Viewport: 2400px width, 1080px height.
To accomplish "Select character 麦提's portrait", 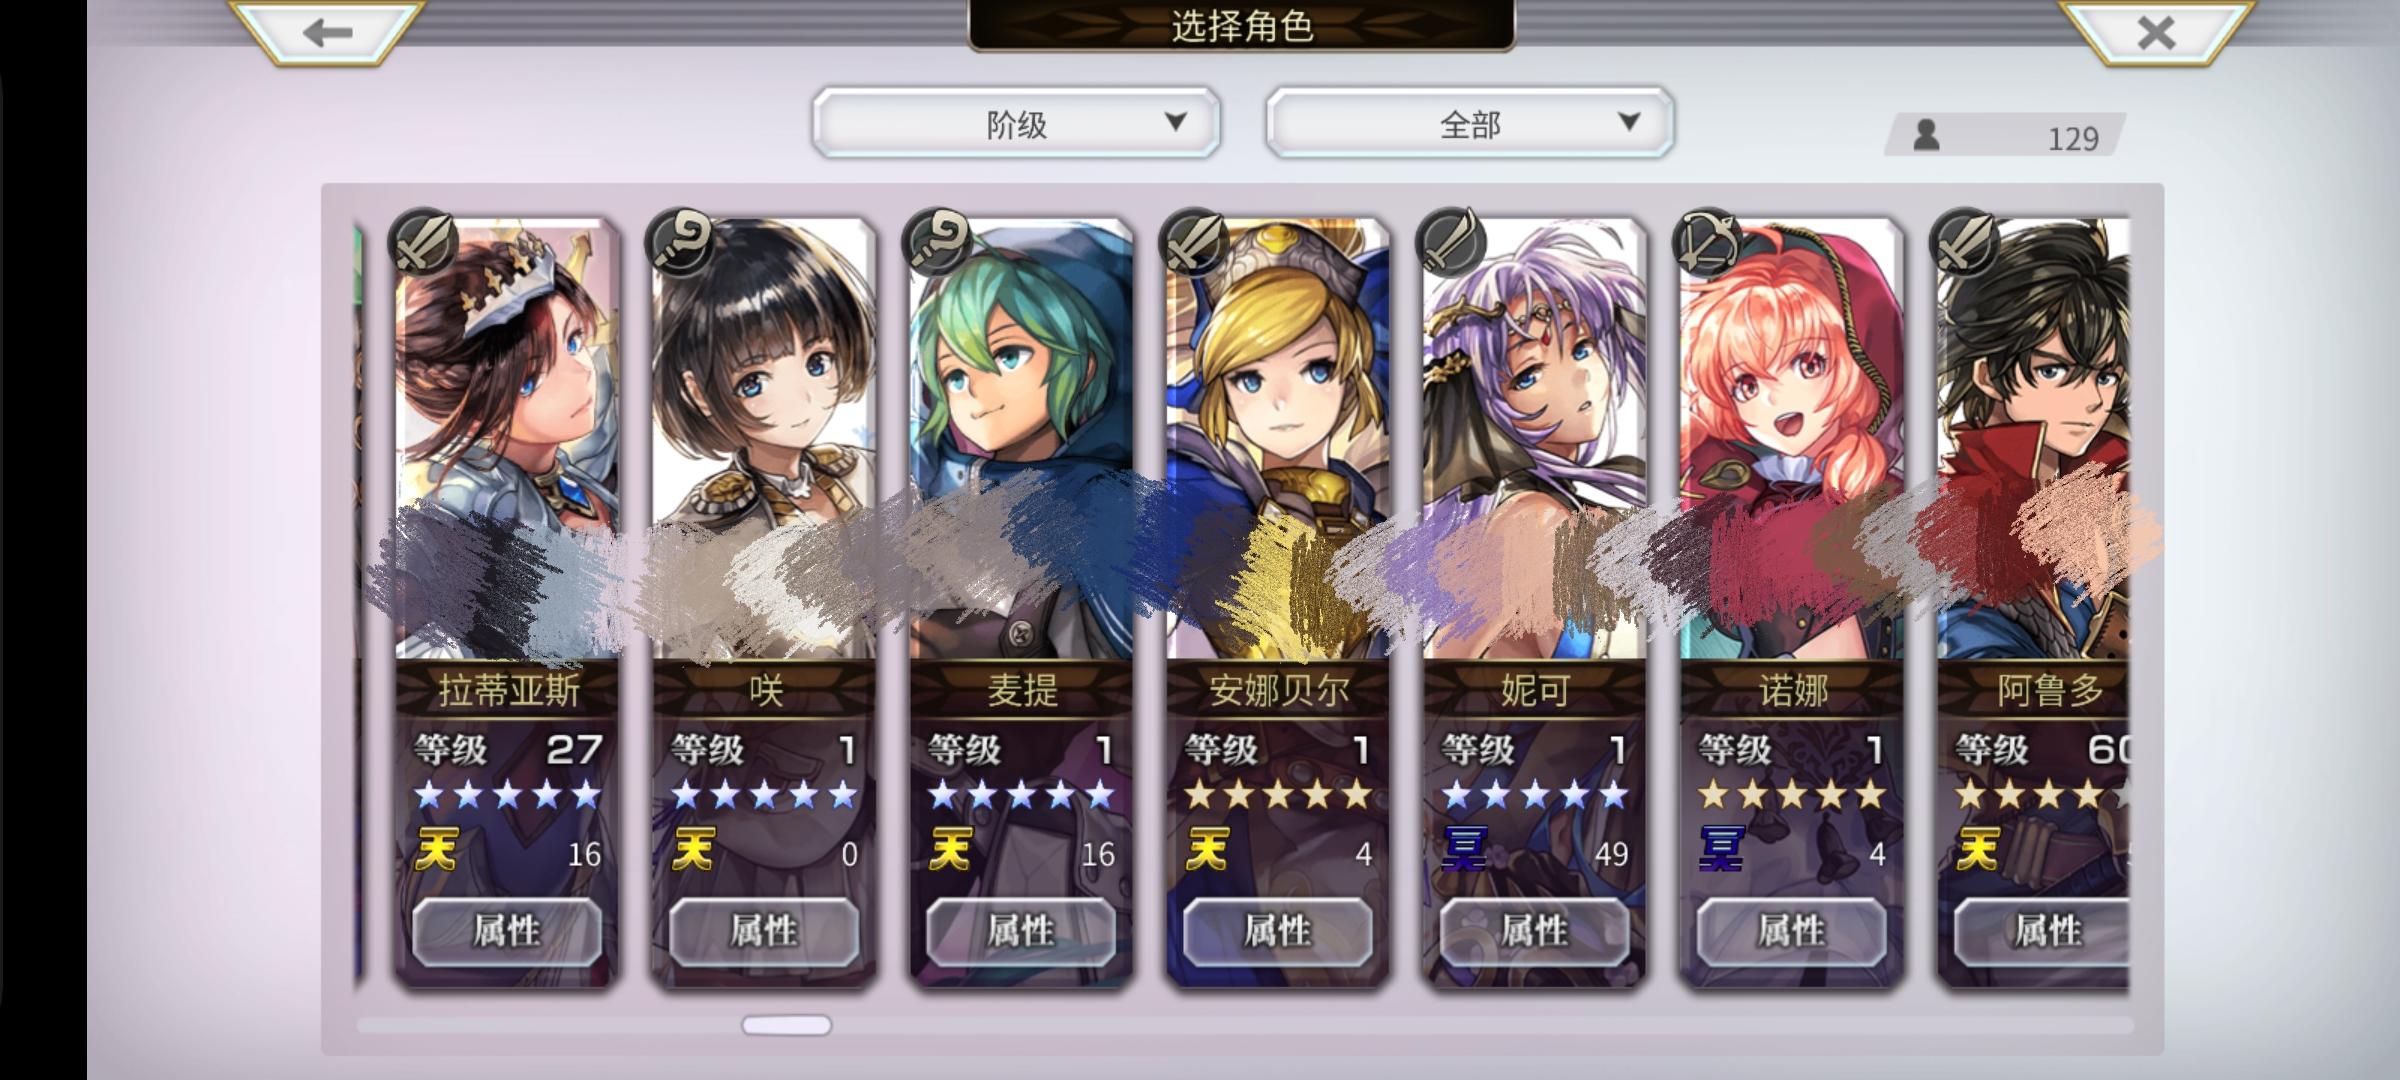I will pos(1021,440).
